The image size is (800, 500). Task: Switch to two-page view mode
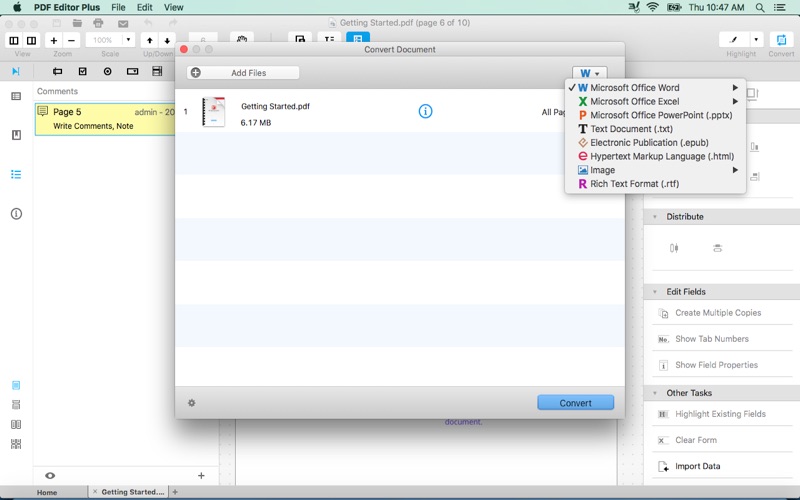16,424
